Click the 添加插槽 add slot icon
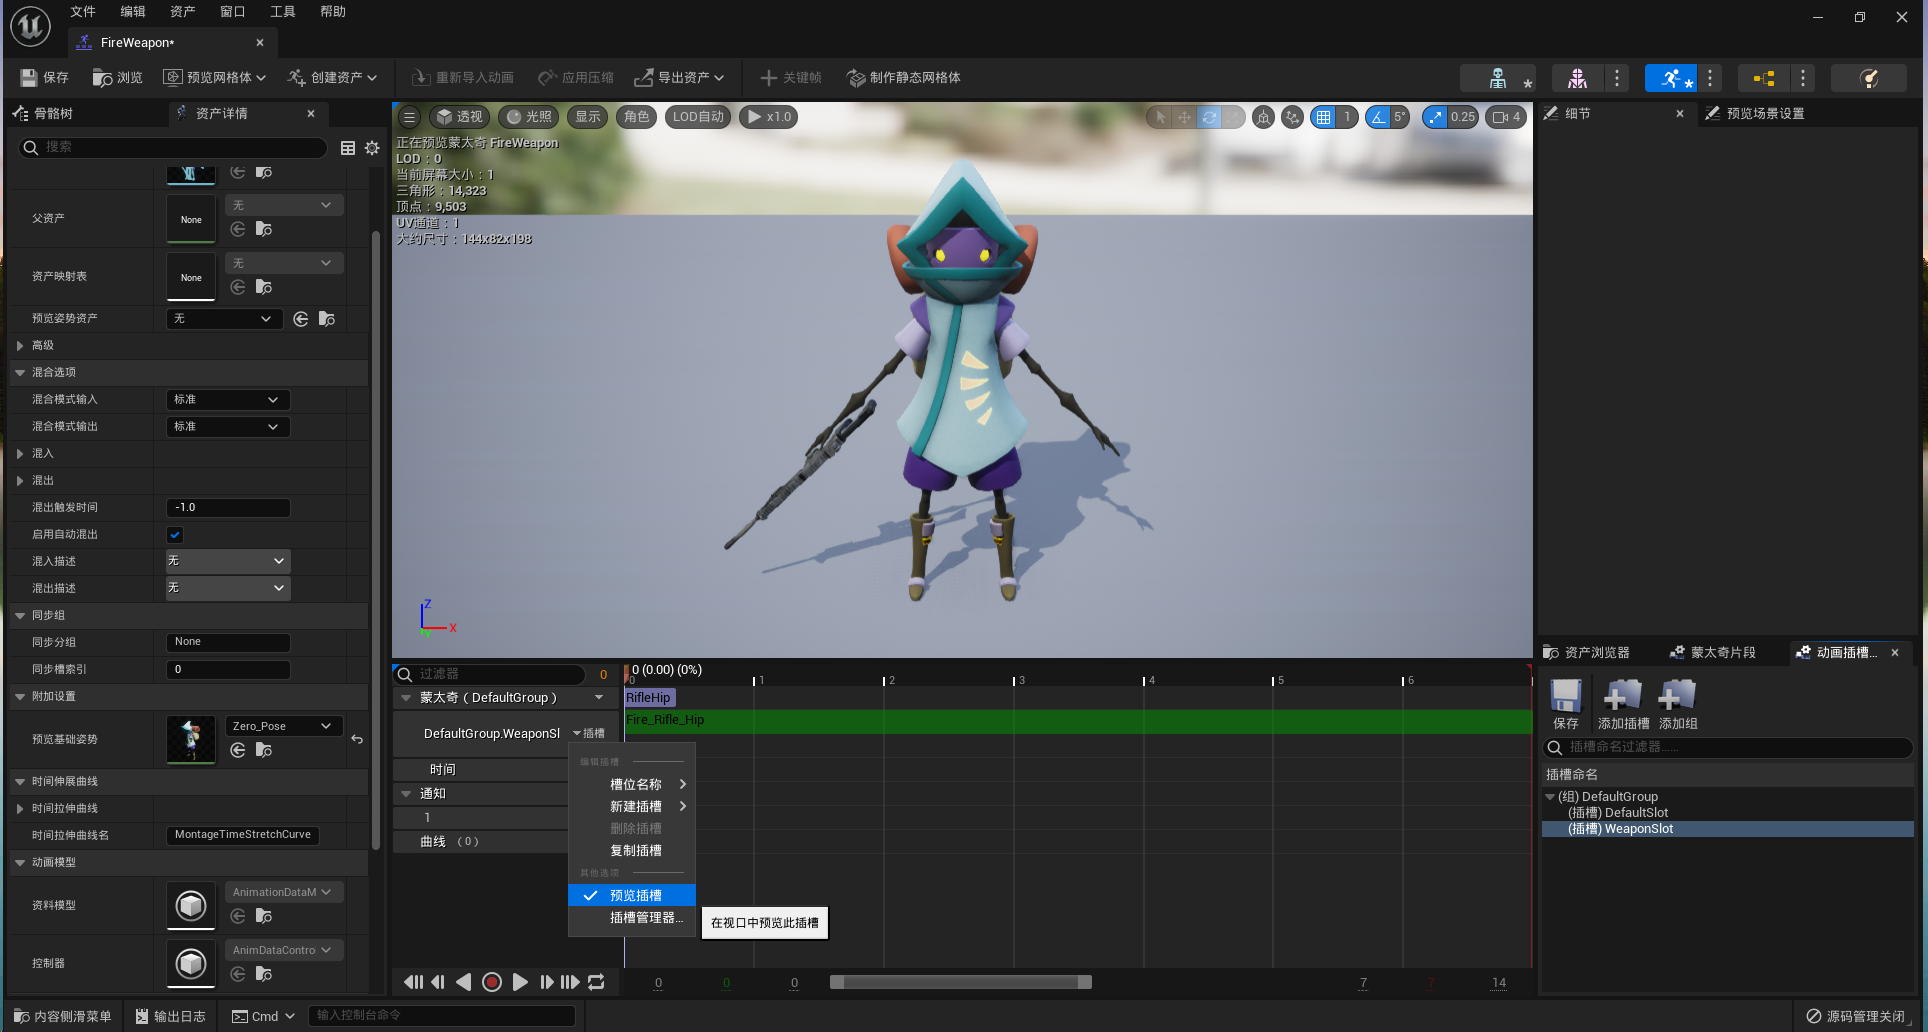The image size is (1928, 1032). pos(1623,704)
